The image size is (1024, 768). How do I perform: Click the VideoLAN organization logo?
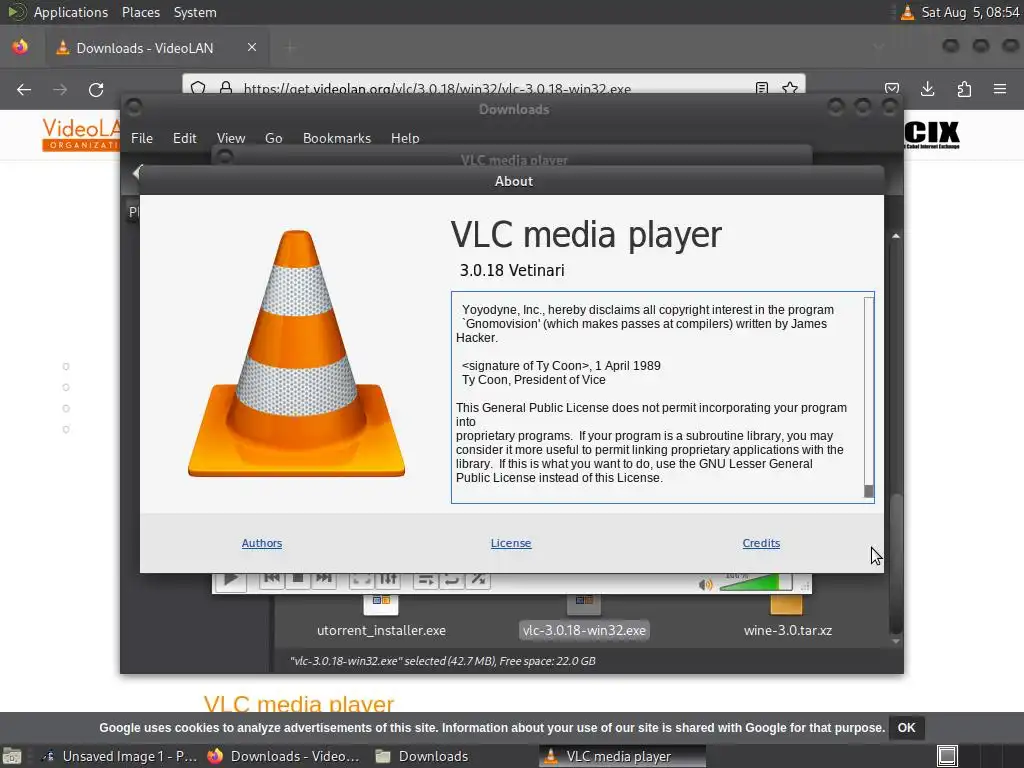(x=81, y=134)
